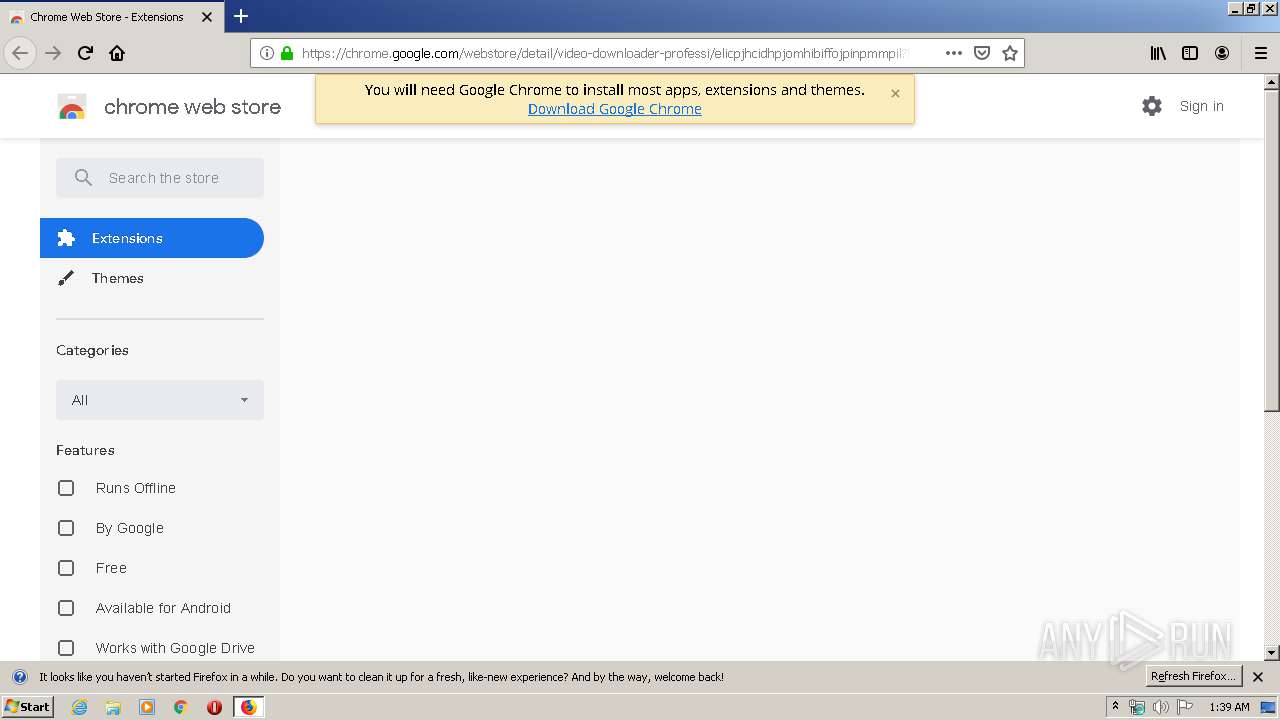This screenshot has width=1280, height=720.
Task: Click Sign in
Action: (x=1201, y=106)
